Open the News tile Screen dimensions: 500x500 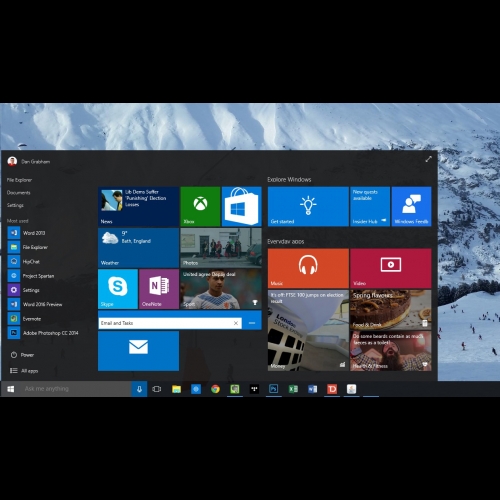point(138,206)
